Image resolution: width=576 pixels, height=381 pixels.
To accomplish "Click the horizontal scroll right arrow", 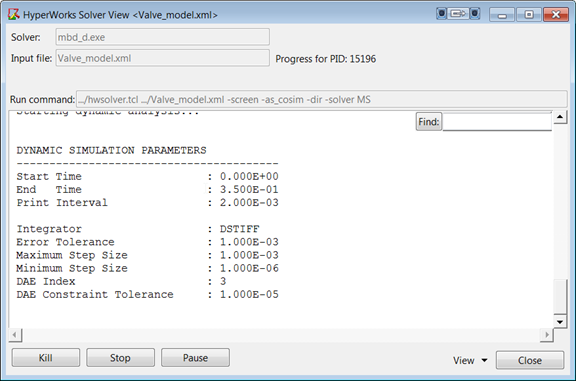I will [547, 335].
